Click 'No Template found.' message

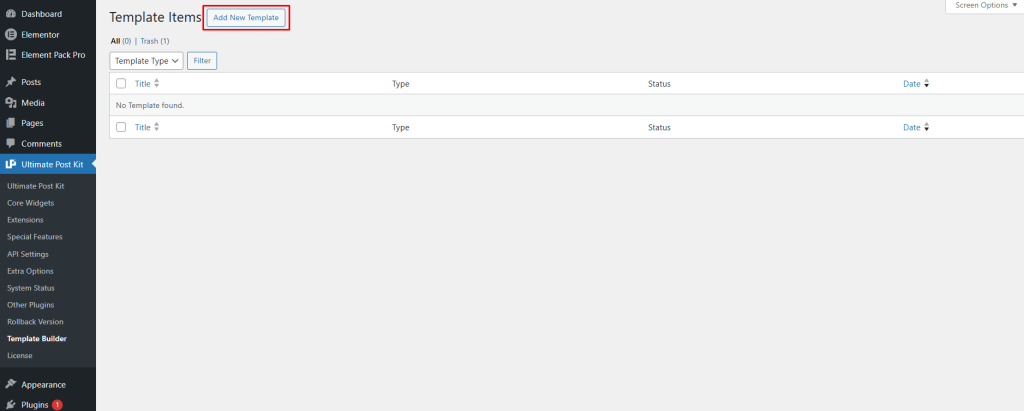click(150, 105)
